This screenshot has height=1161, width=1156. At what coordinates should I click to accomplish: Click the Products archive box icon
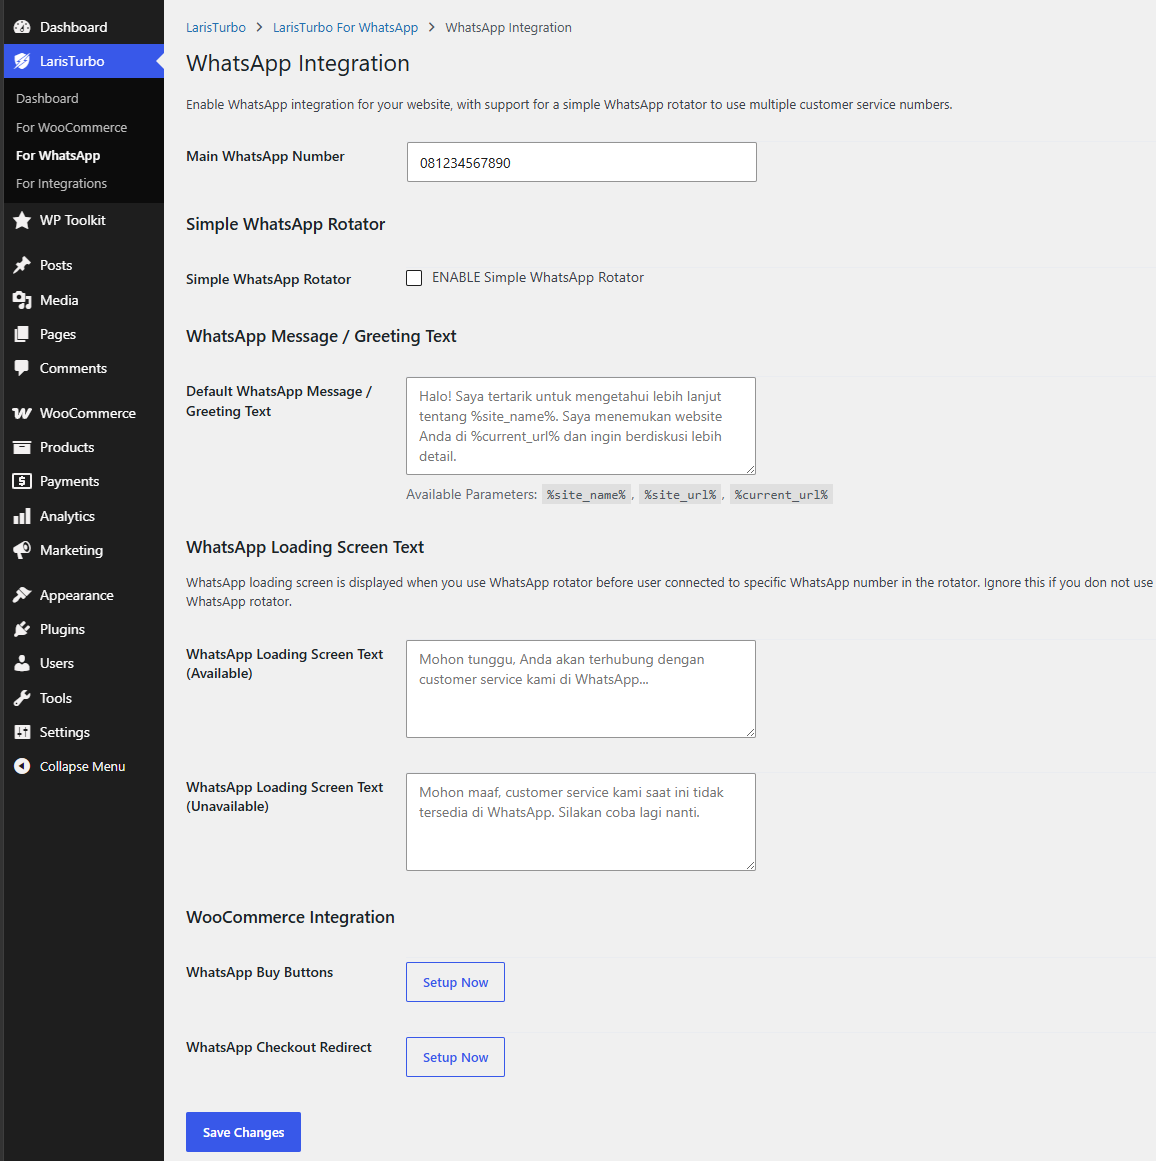pyautogui.click(x=22, y=447)
